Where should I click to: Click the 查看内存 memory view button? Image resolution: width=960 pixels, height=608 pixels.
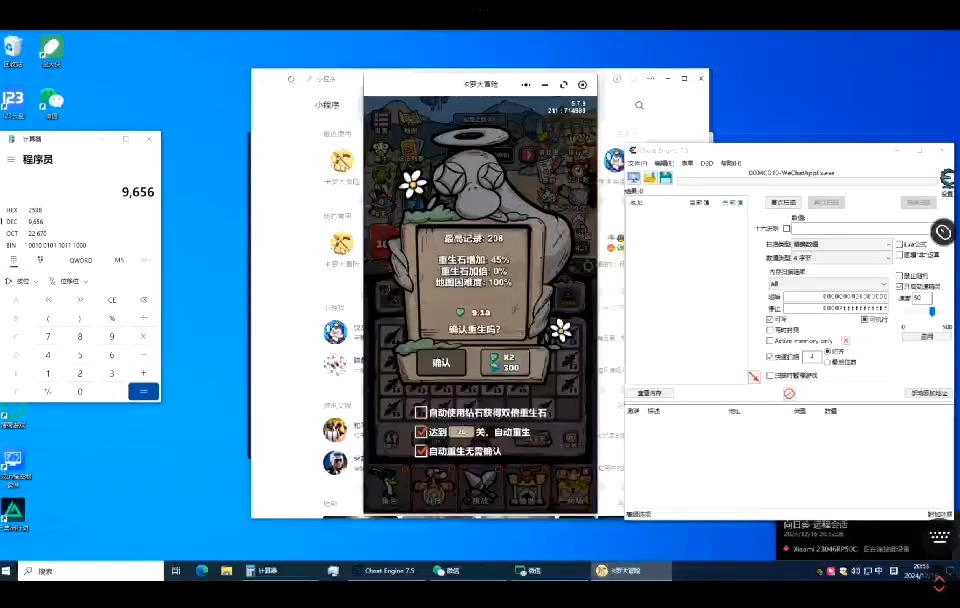pyautogui.click(x=650, y=393)
